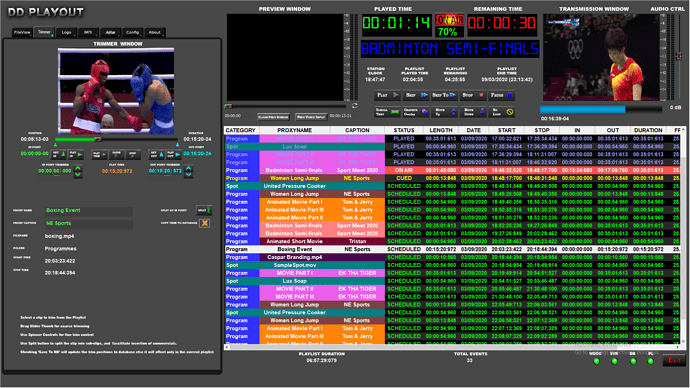Set the trimmer Out point
The width and height of the screenshot is (690, 388).
point(155,154)
